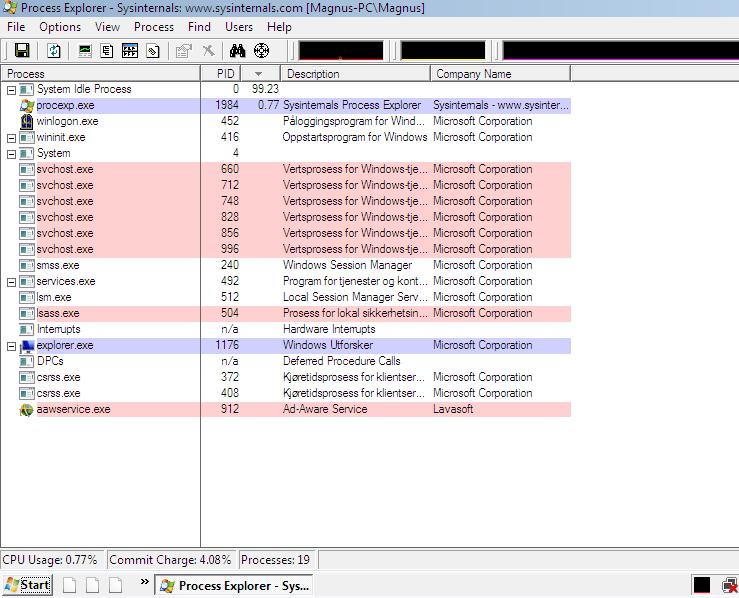Collapse the System Idle Process tree node

click(11, 90)
